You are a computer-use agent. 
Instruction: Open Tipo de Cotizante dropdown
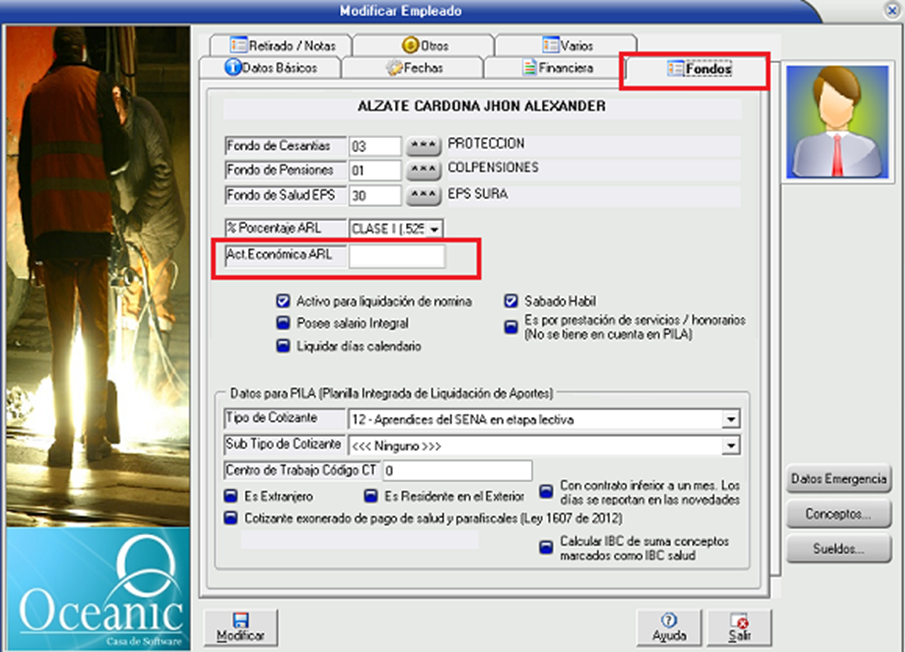(x=731, y=419)
